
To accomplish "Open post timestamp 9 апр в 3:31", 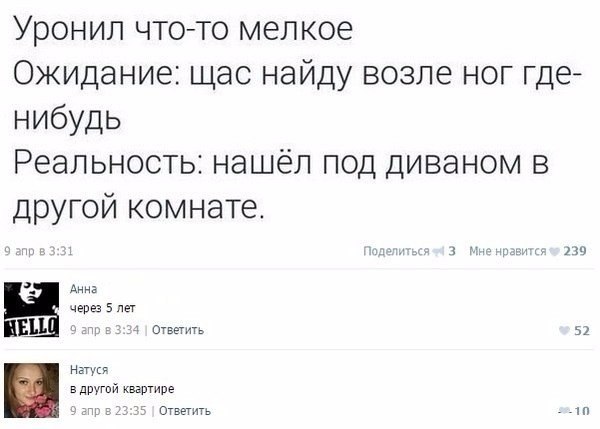I will pyautogui.click(x=38, y=251).
